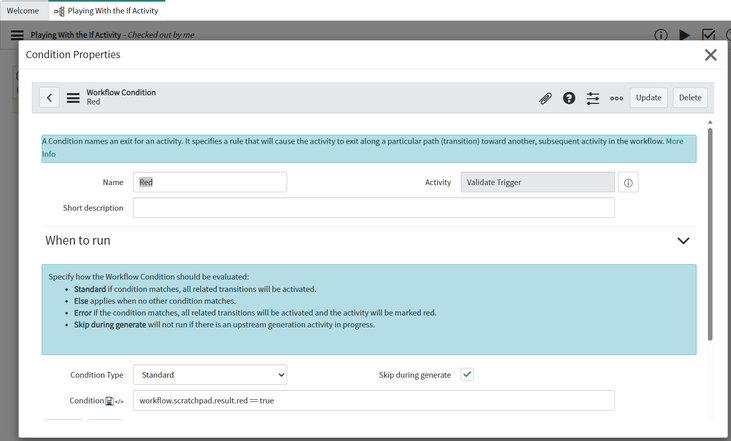Viewport: 731px width, 441px height.
Task: Click the form vertical scrollbar
Action: (710, 234)
